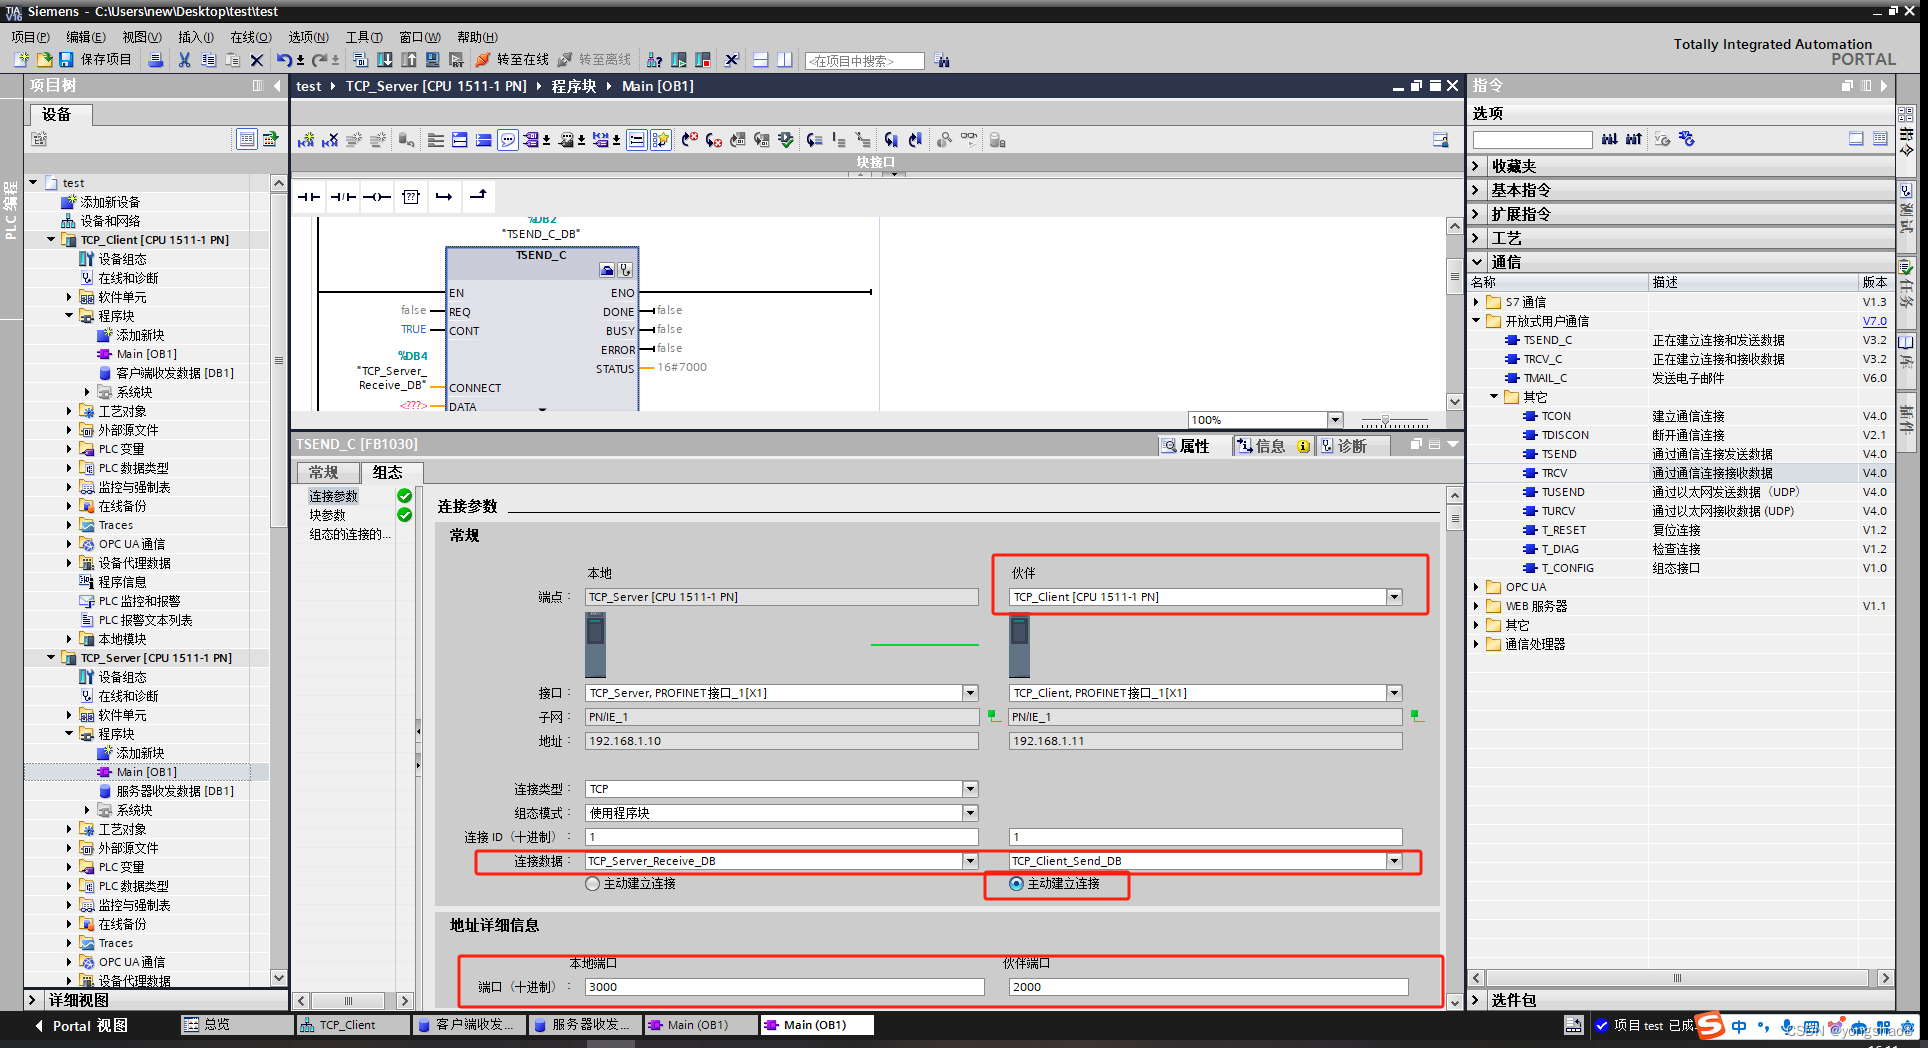Open the TSEND_C configuration icon on the block
1928x1048 pixels.
click(607, 270)
